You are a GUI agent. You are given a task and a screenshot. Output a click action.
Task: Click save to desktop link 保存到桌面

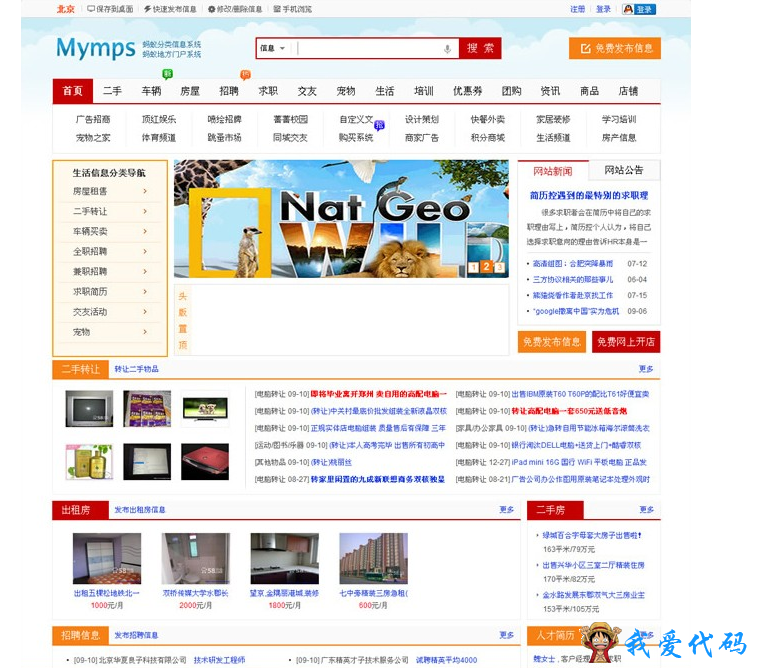click(x=110, y=9)
